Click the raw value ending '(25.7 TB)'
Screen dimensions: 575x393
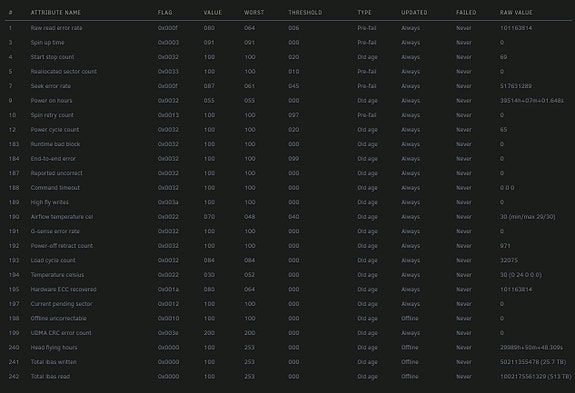point(533,362)
